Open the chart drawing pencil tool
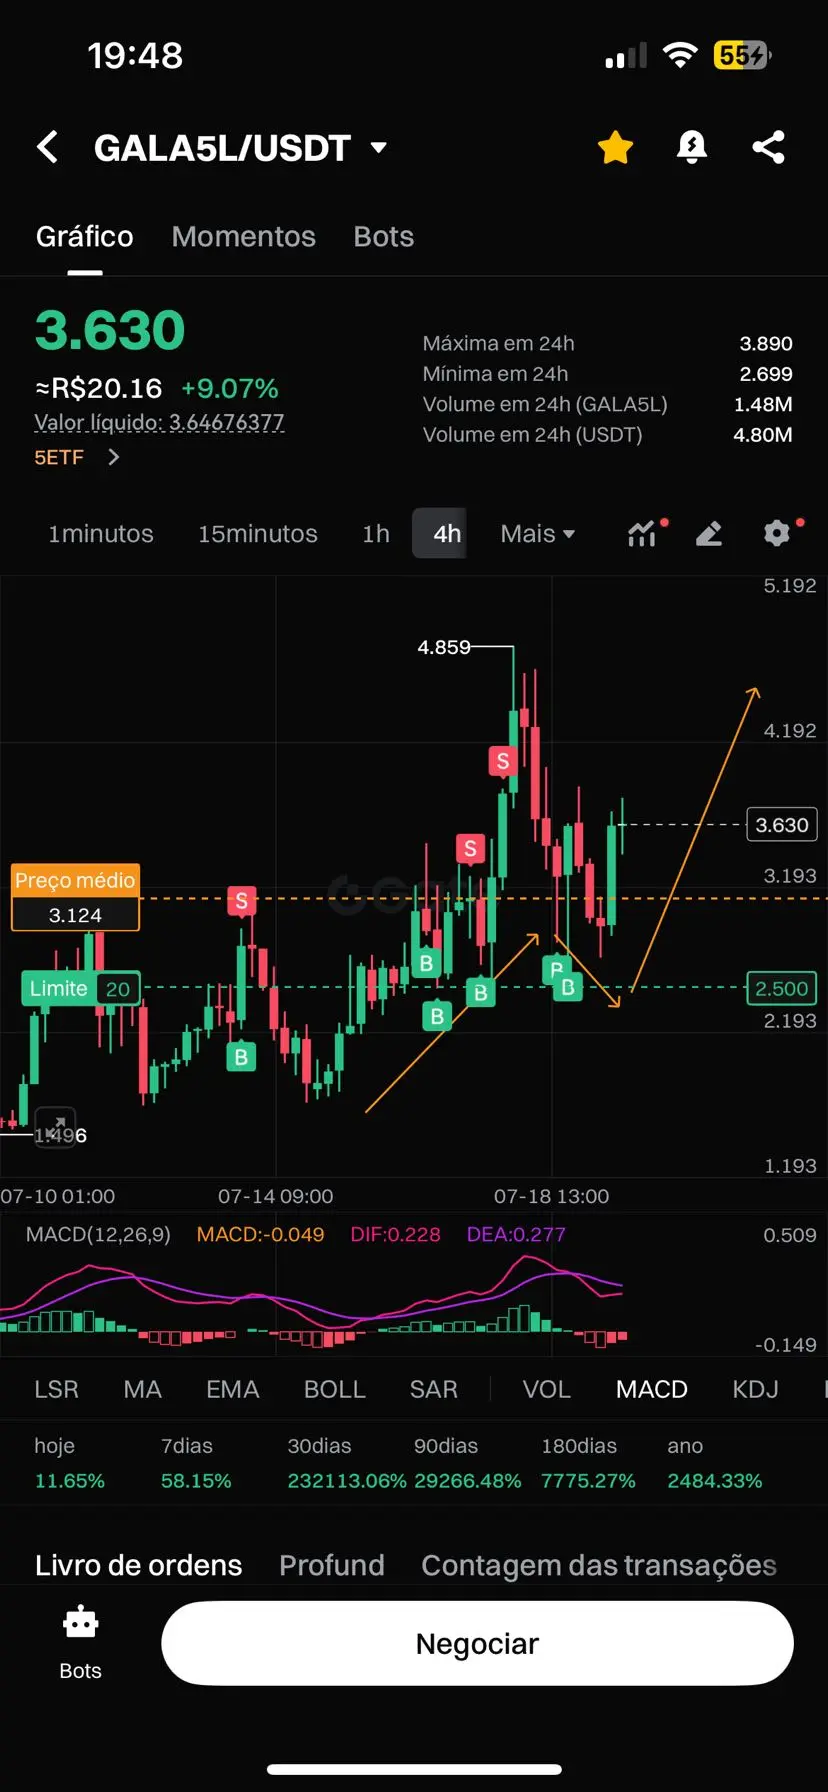 point(709,533)
